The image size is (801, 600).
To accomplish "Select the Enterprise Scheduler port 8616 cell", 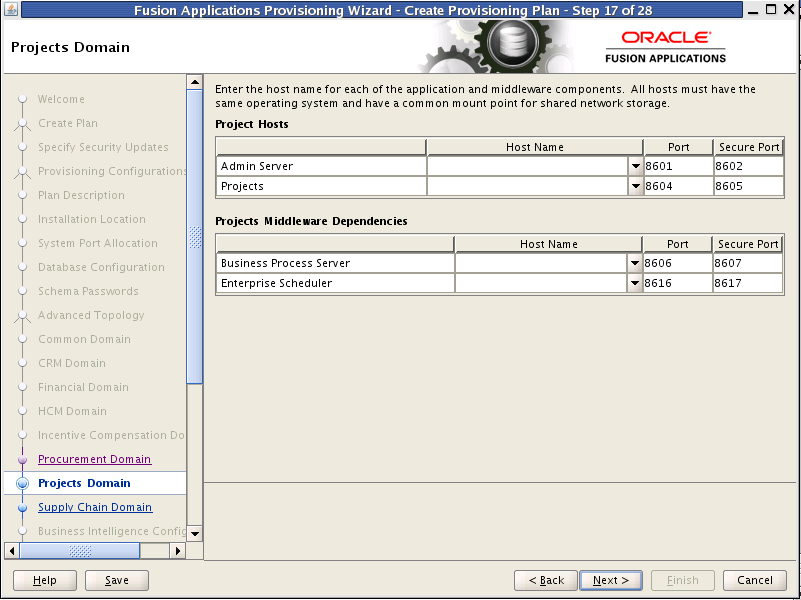I will (677, 283).
